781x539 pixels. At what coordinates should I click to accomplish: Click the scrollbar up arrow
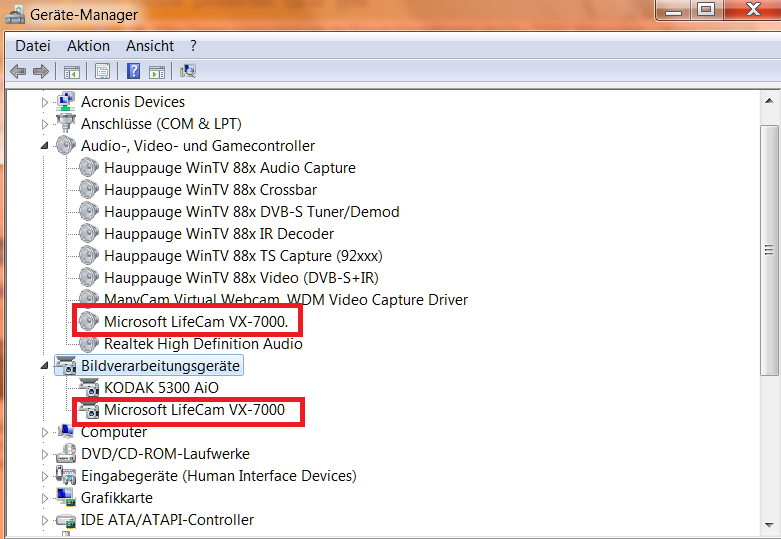769,101
